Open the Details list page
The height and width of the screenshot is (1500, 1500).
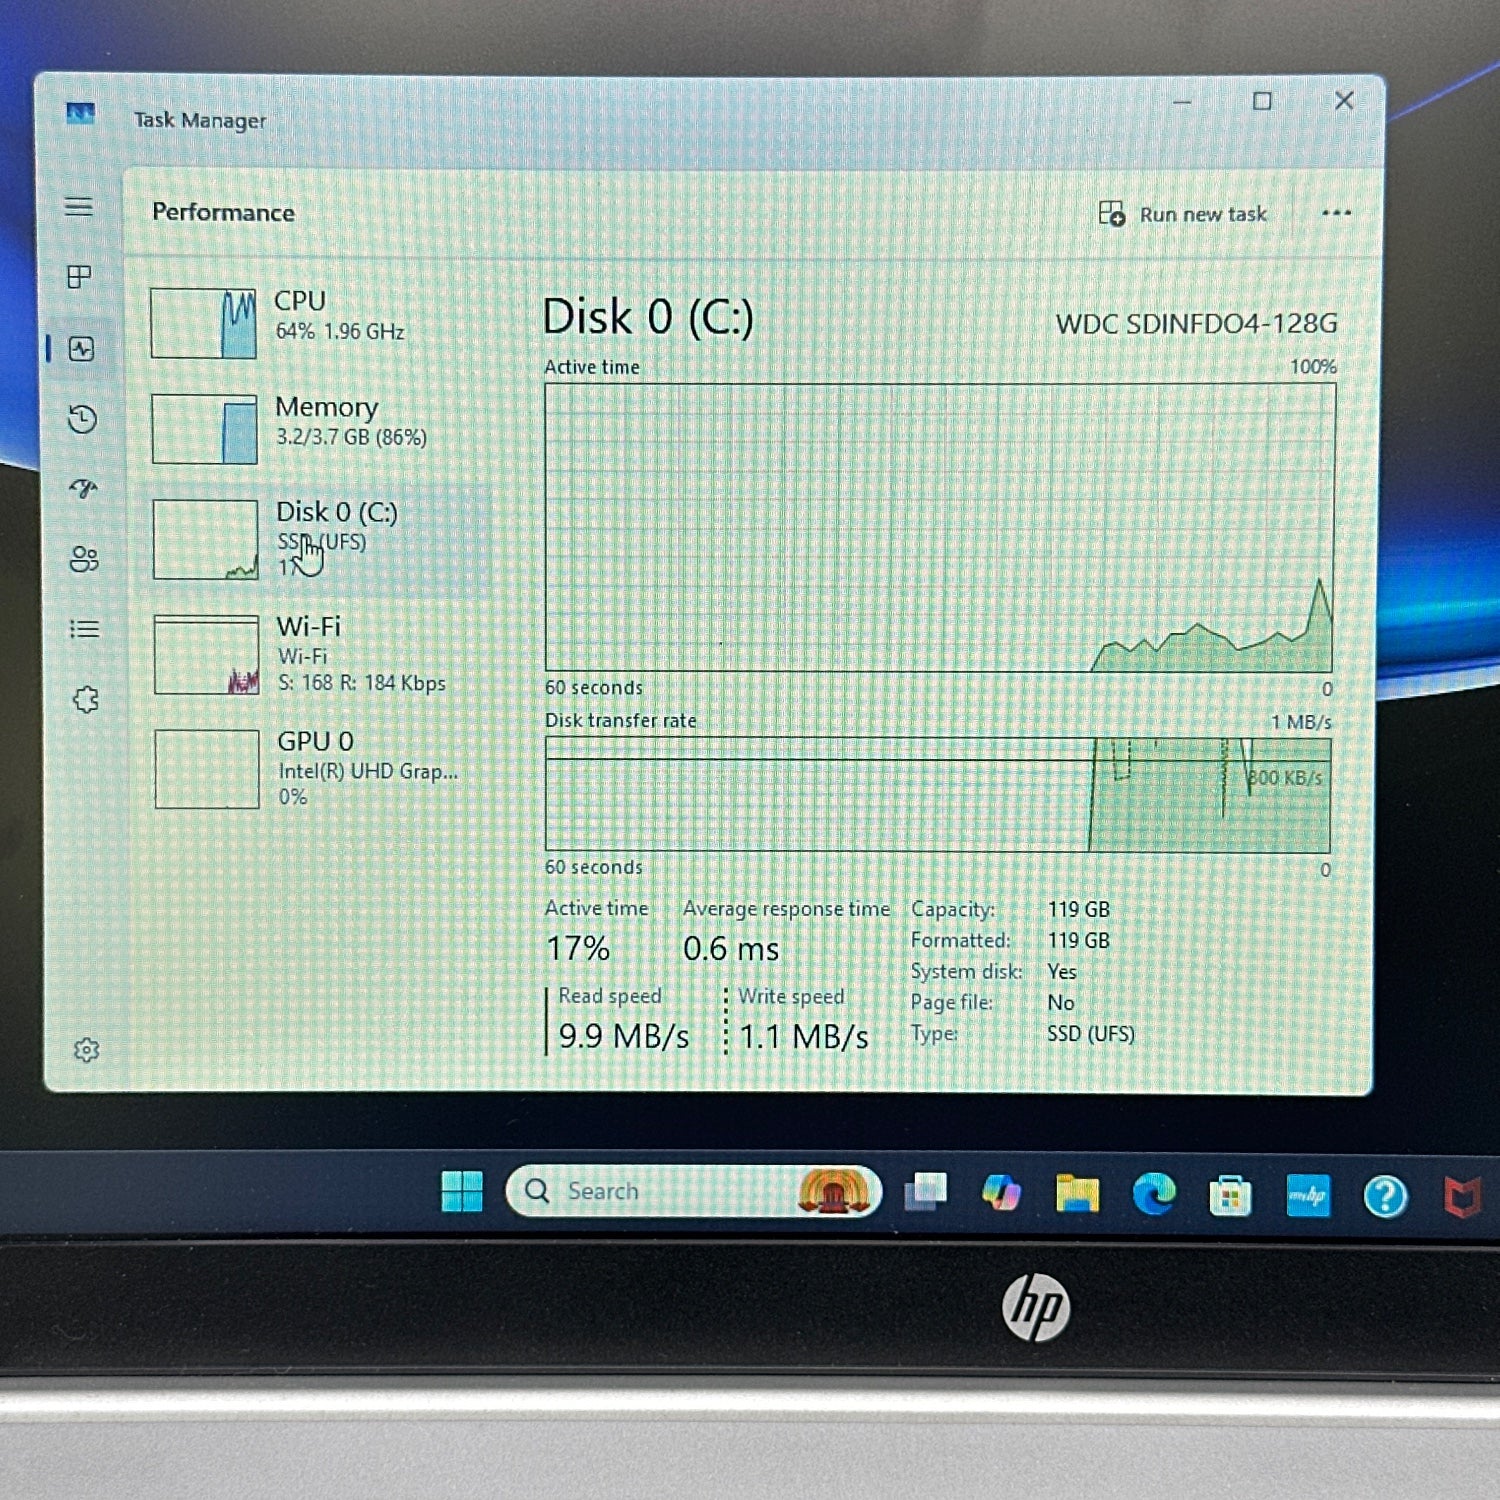(85, 629)
